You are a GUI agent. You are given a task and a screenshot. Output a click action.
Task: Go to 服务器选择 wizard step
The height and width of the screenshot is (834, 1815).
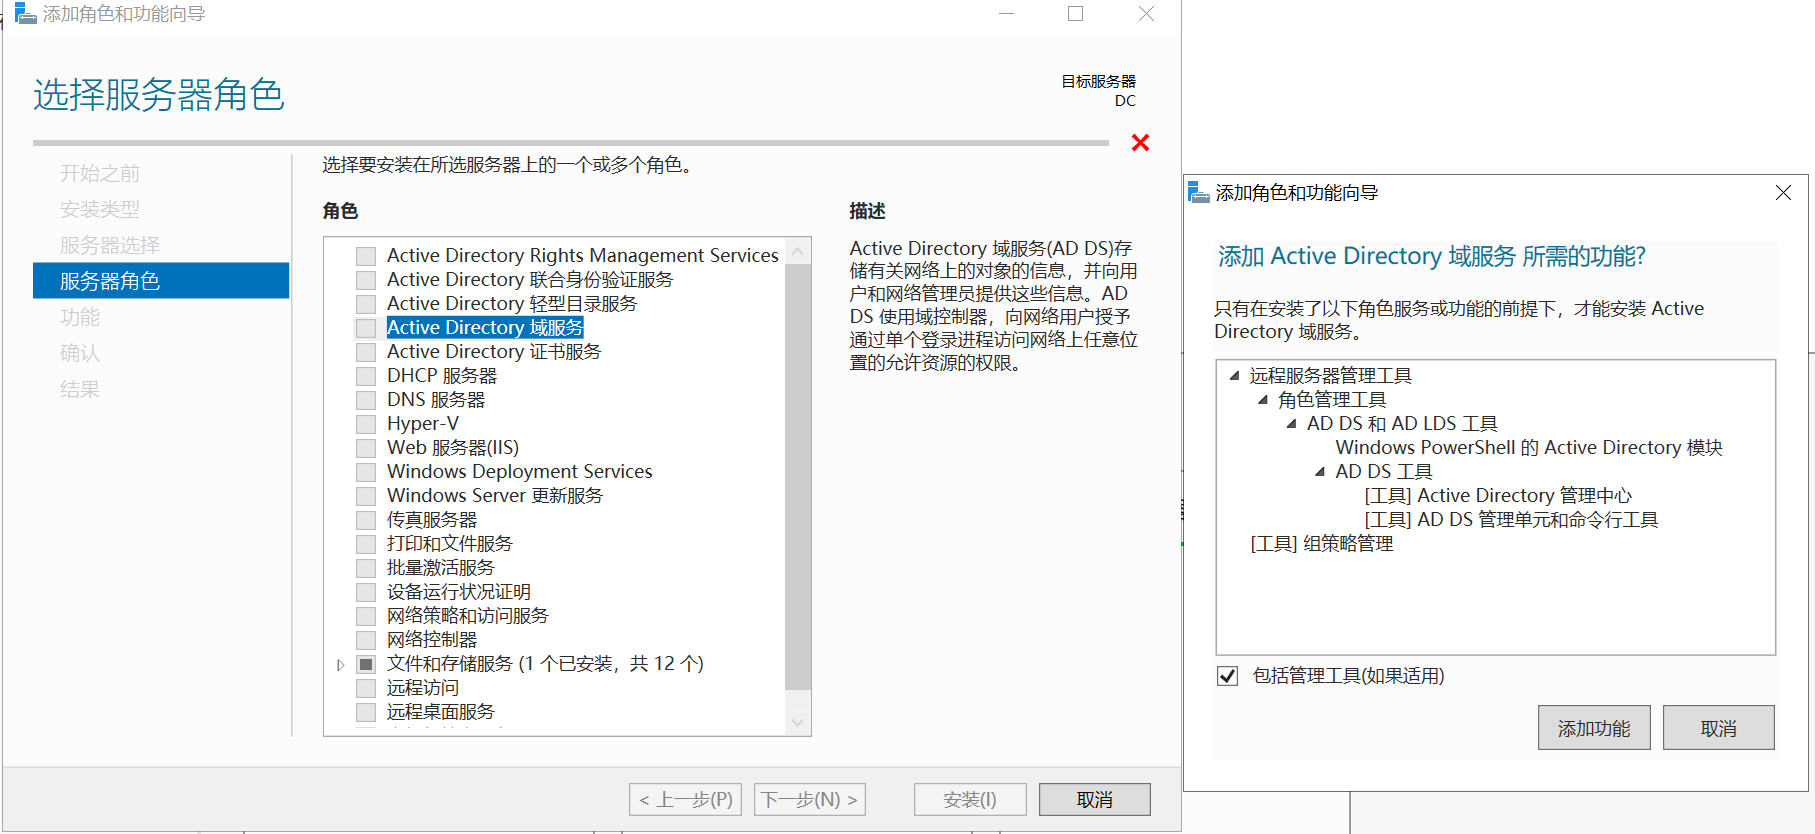coord(110,245)
